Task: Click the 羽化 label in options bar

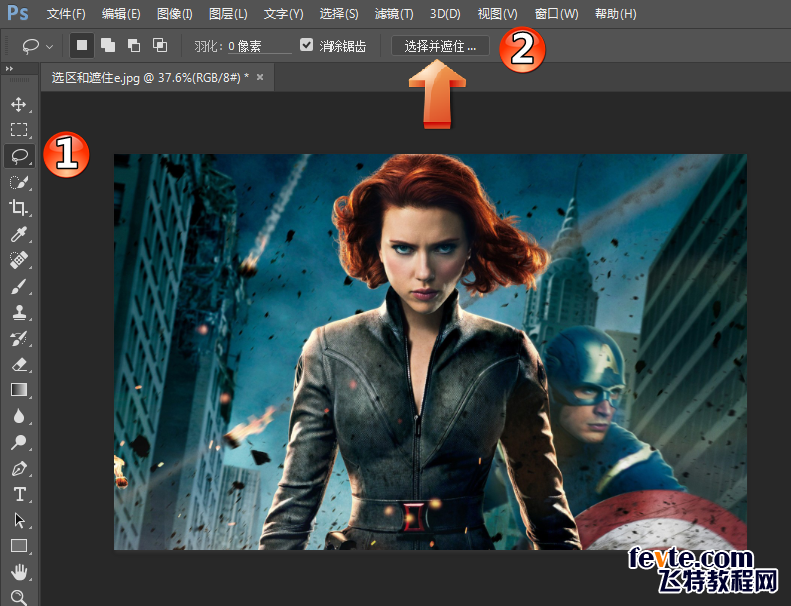Action: click(208, 46)
